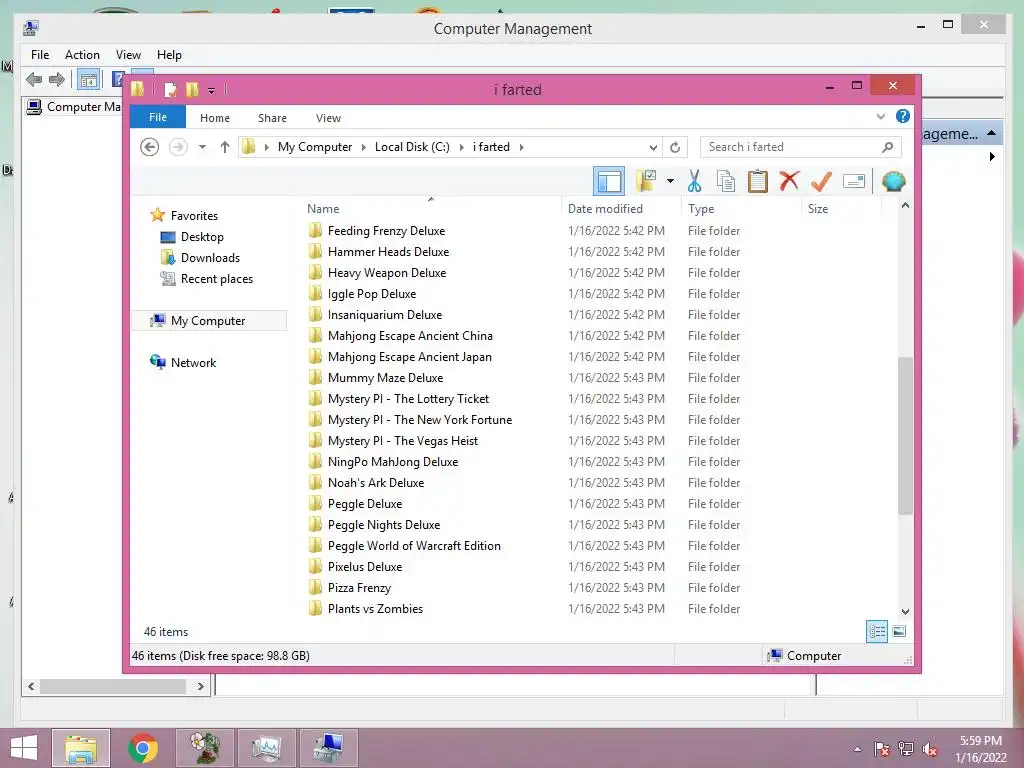Image resolution: width=1024 pixels, height=768 pixels.
Task: Open File menu in Computer Management
Action: (x=40, y=55)
